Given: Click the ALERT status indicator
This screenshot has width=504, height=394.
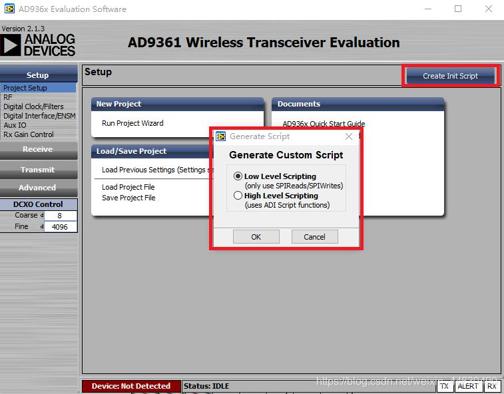Looking at the screenshot, I should pos(468,386).
